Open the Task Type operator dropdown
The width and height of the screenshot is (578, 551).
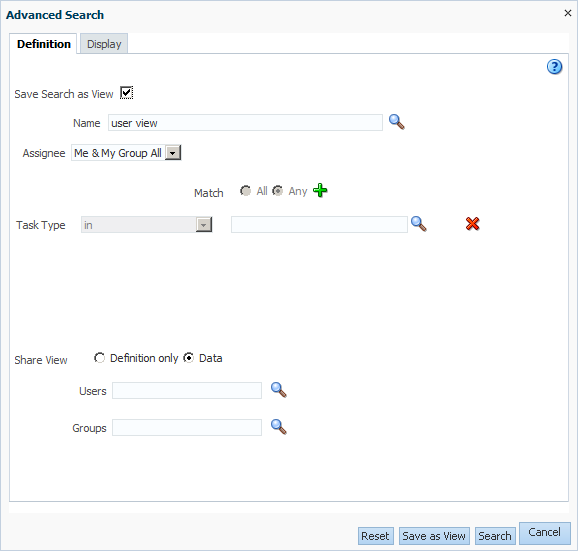coord(203,224)
